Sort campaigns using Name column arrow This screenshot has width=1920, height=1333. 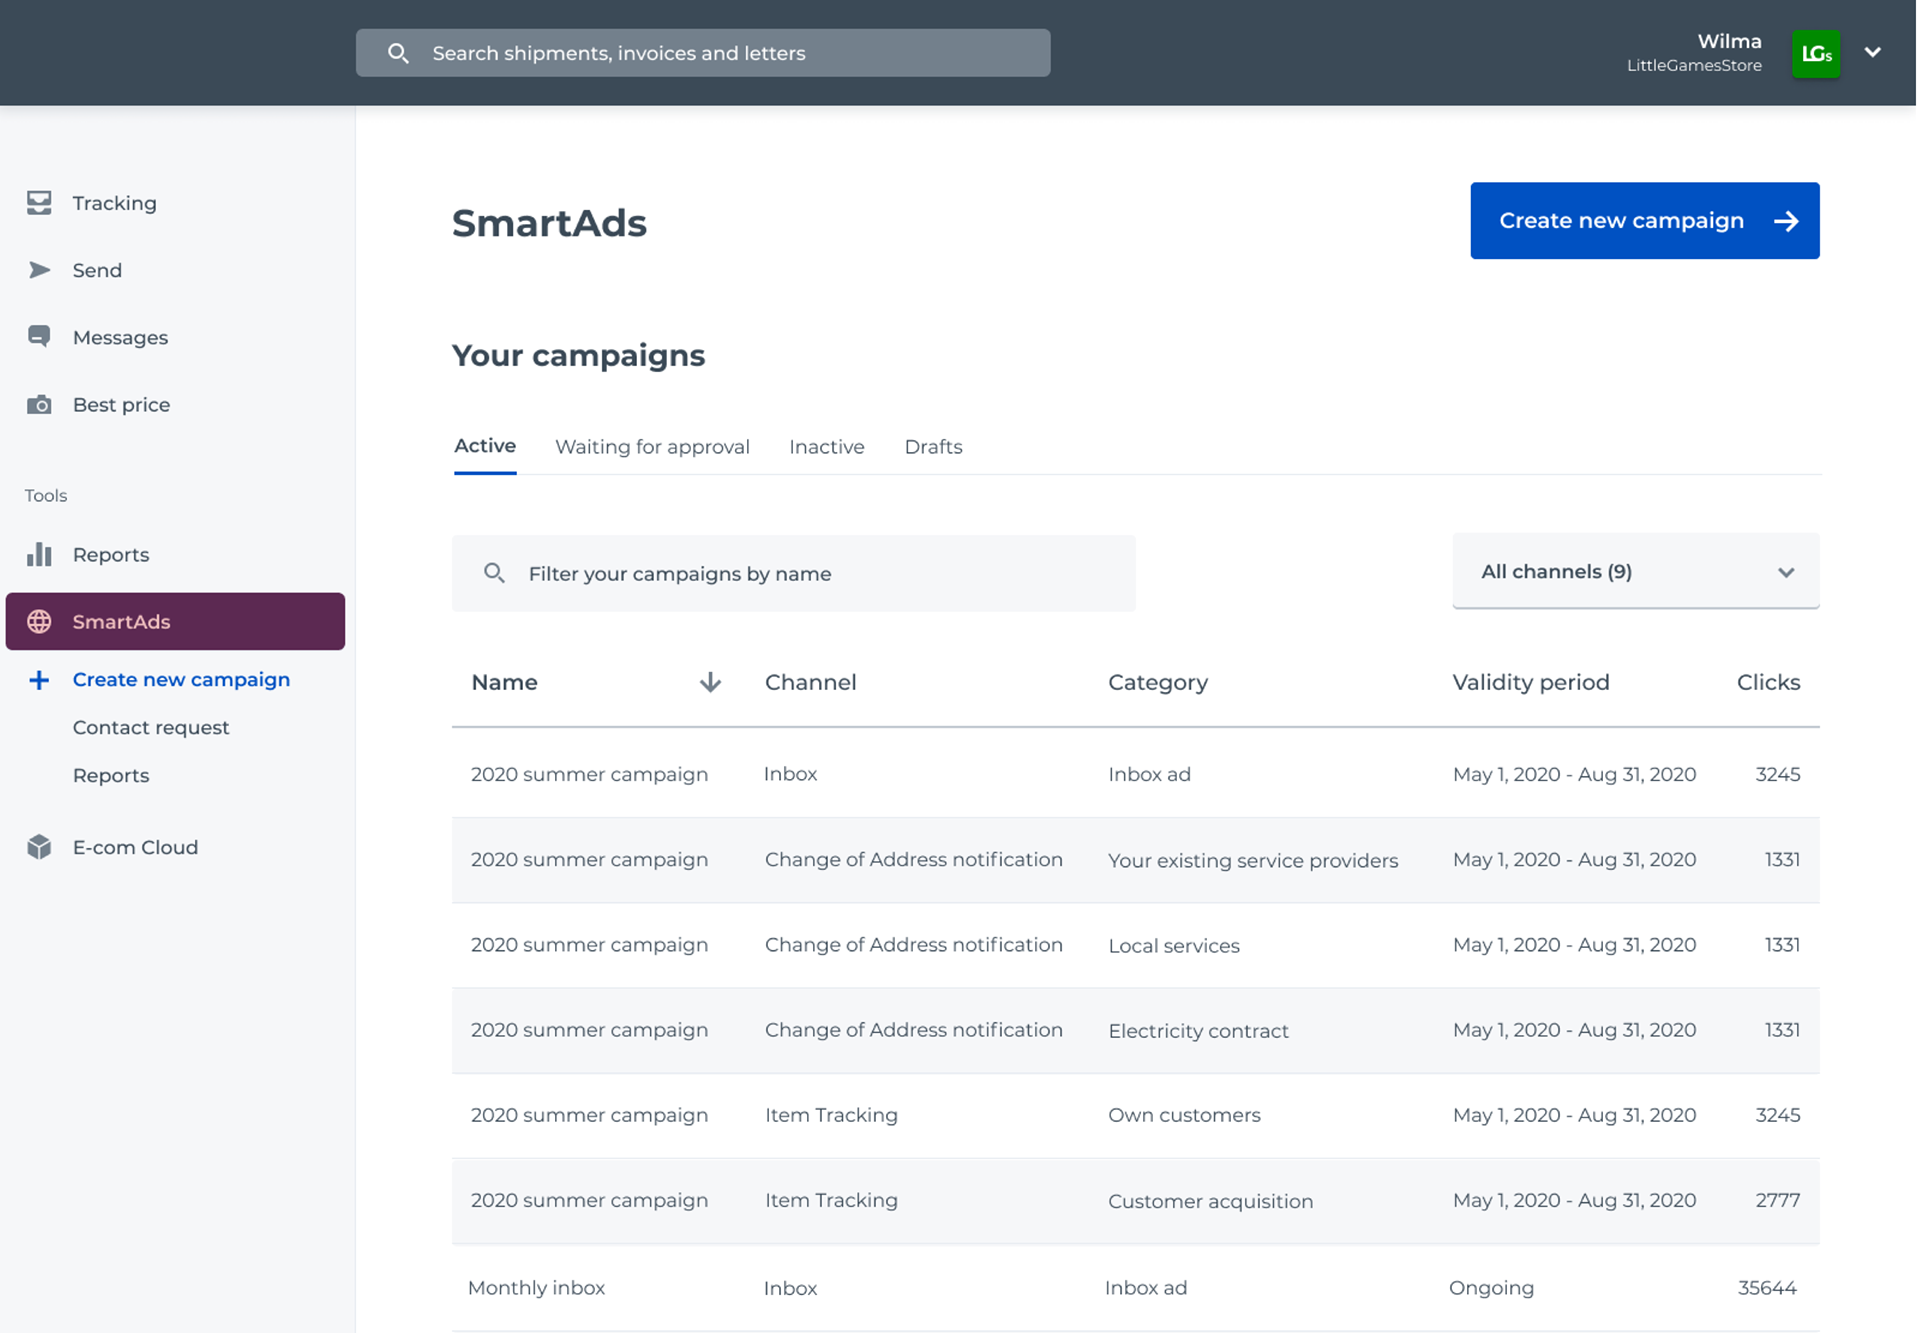click(x=710, y=682)
